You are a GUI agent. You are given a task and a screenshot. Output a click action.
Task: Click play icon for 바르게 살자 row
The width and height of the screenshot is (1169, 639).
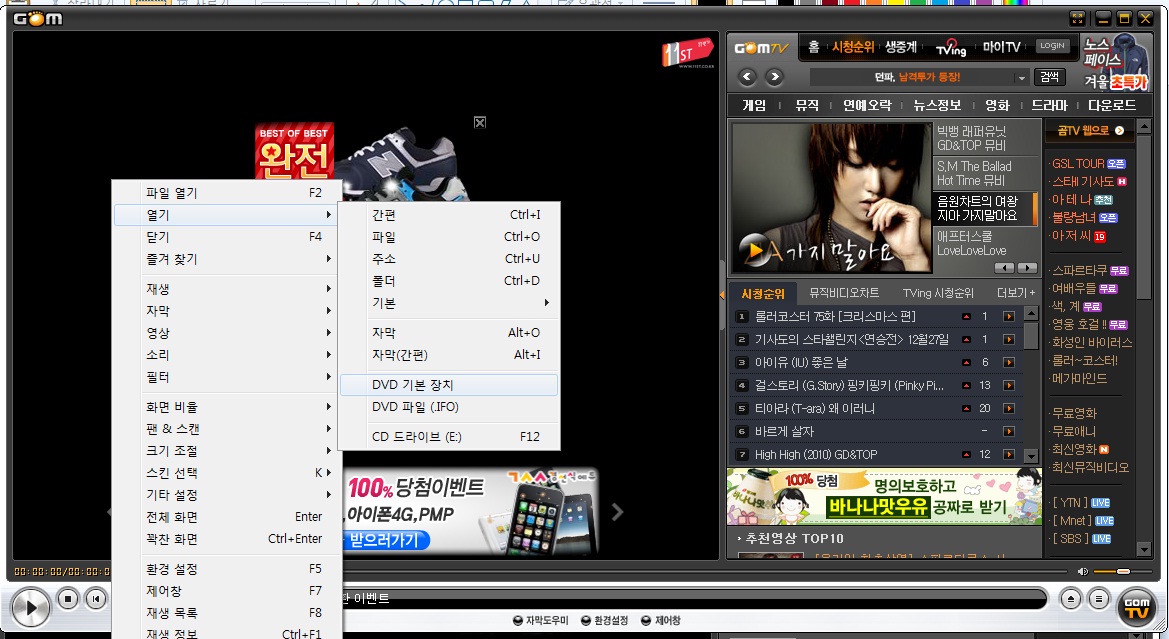1009,432
